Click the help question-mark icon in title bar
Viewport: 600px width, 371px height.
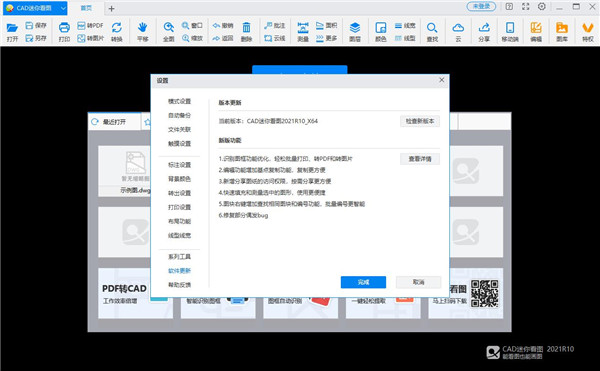(x=509, y=7)
